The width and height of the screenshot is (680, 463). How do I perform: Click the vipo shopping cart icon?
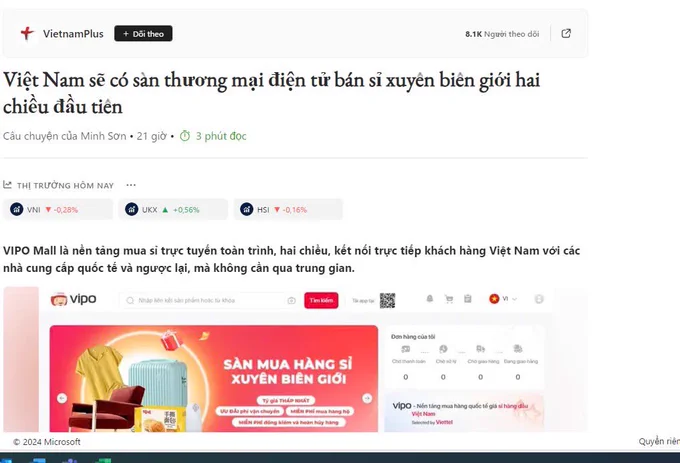pyautogui.click(x=449, y=299)
